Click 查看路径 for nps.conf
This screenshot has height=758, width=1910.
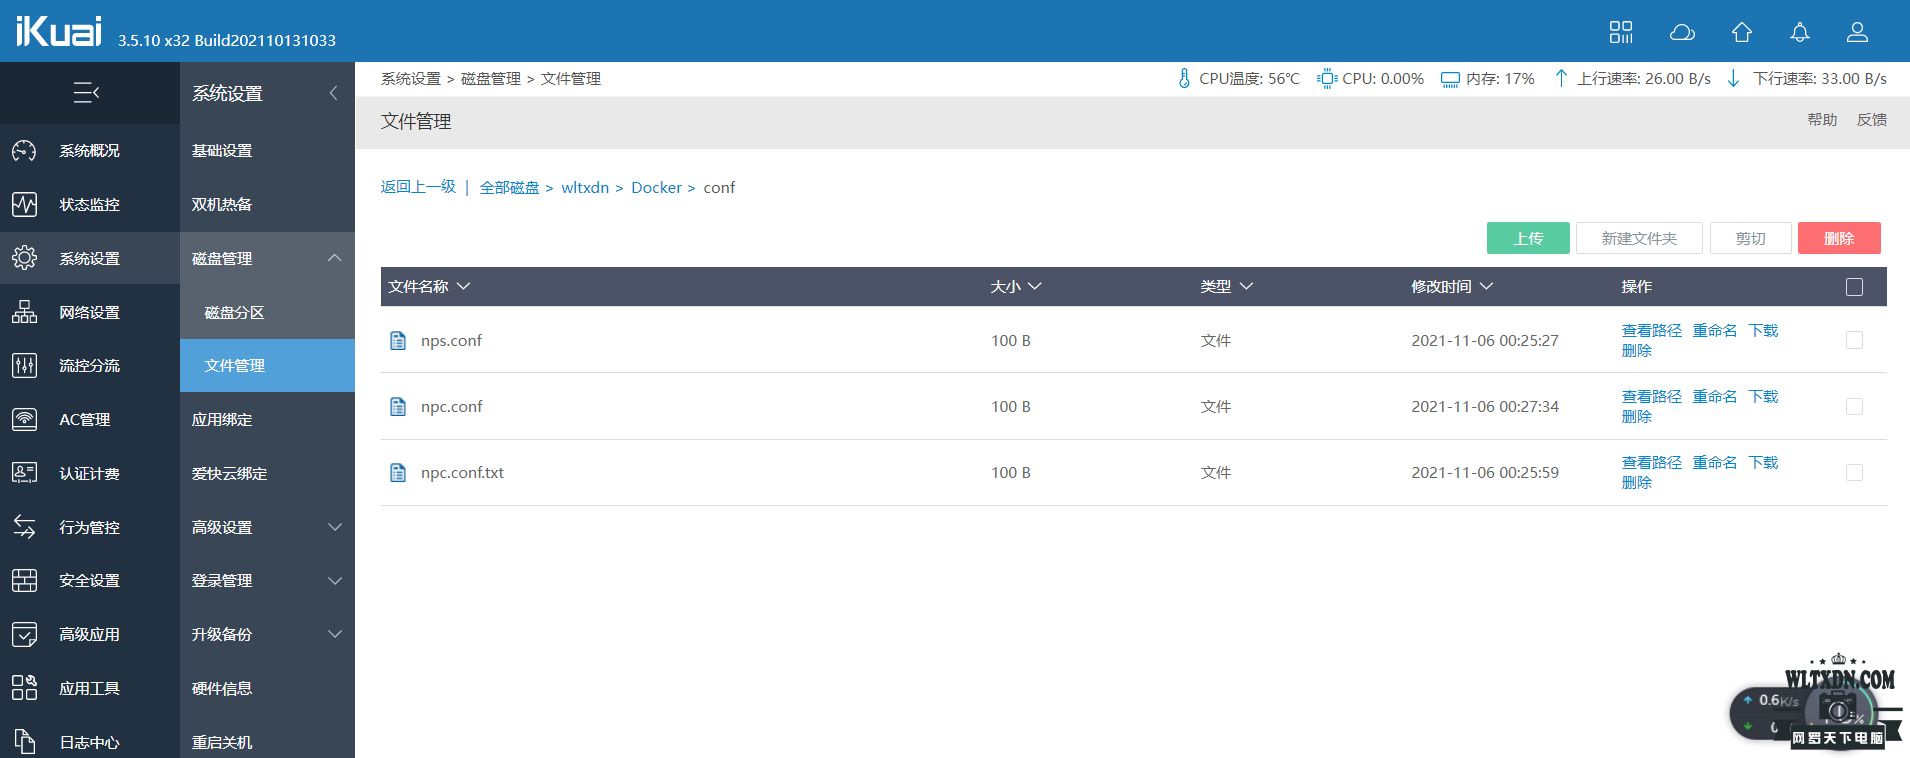coord(1652,331)
